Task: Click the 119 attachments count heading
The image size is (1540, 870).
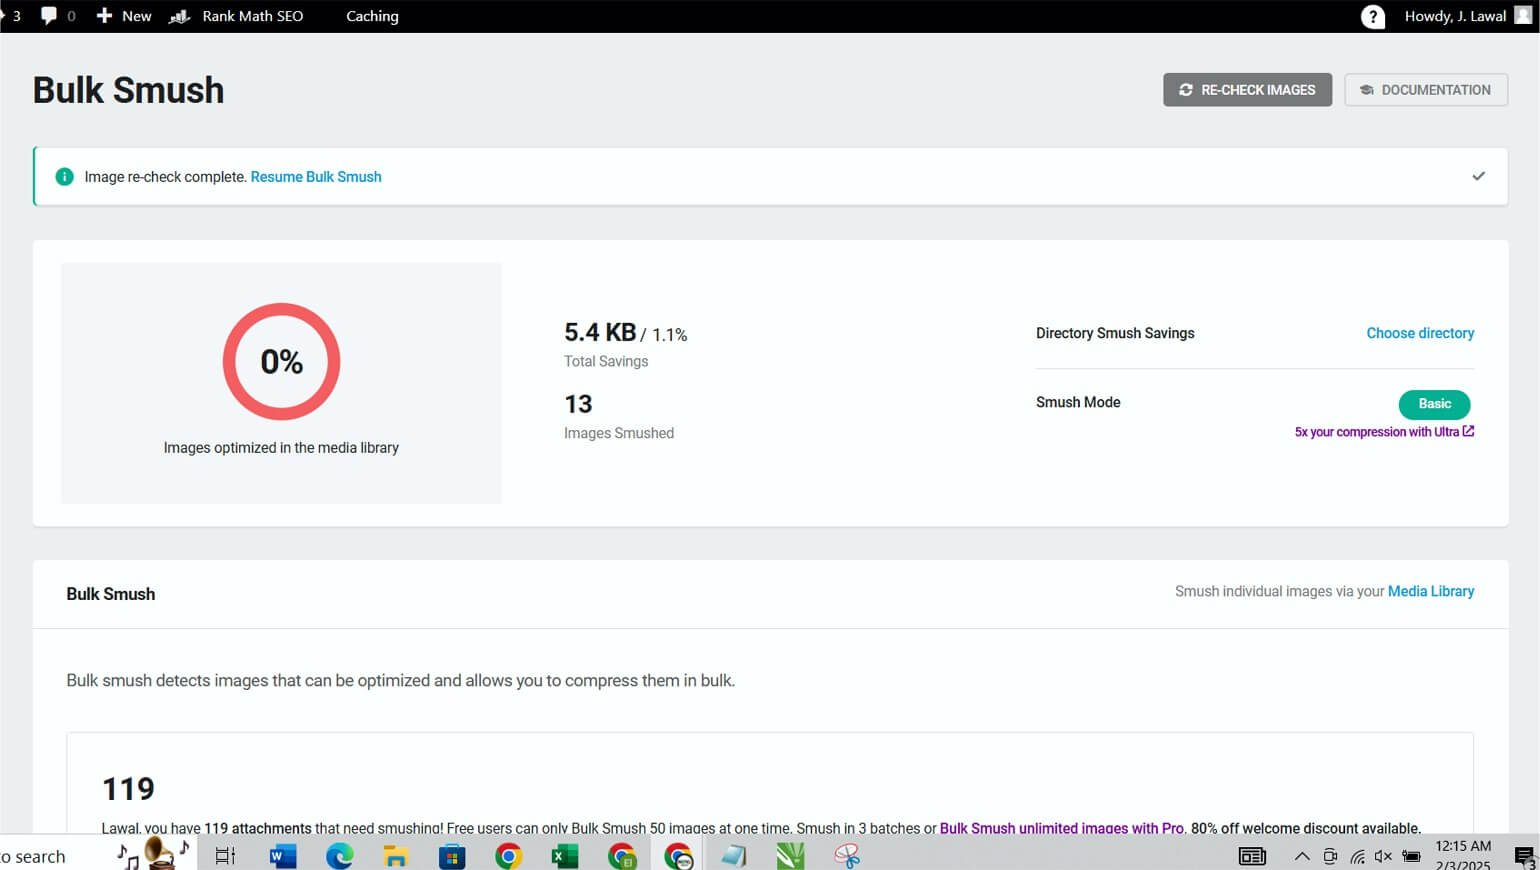Action: click(x=128, y=789)
